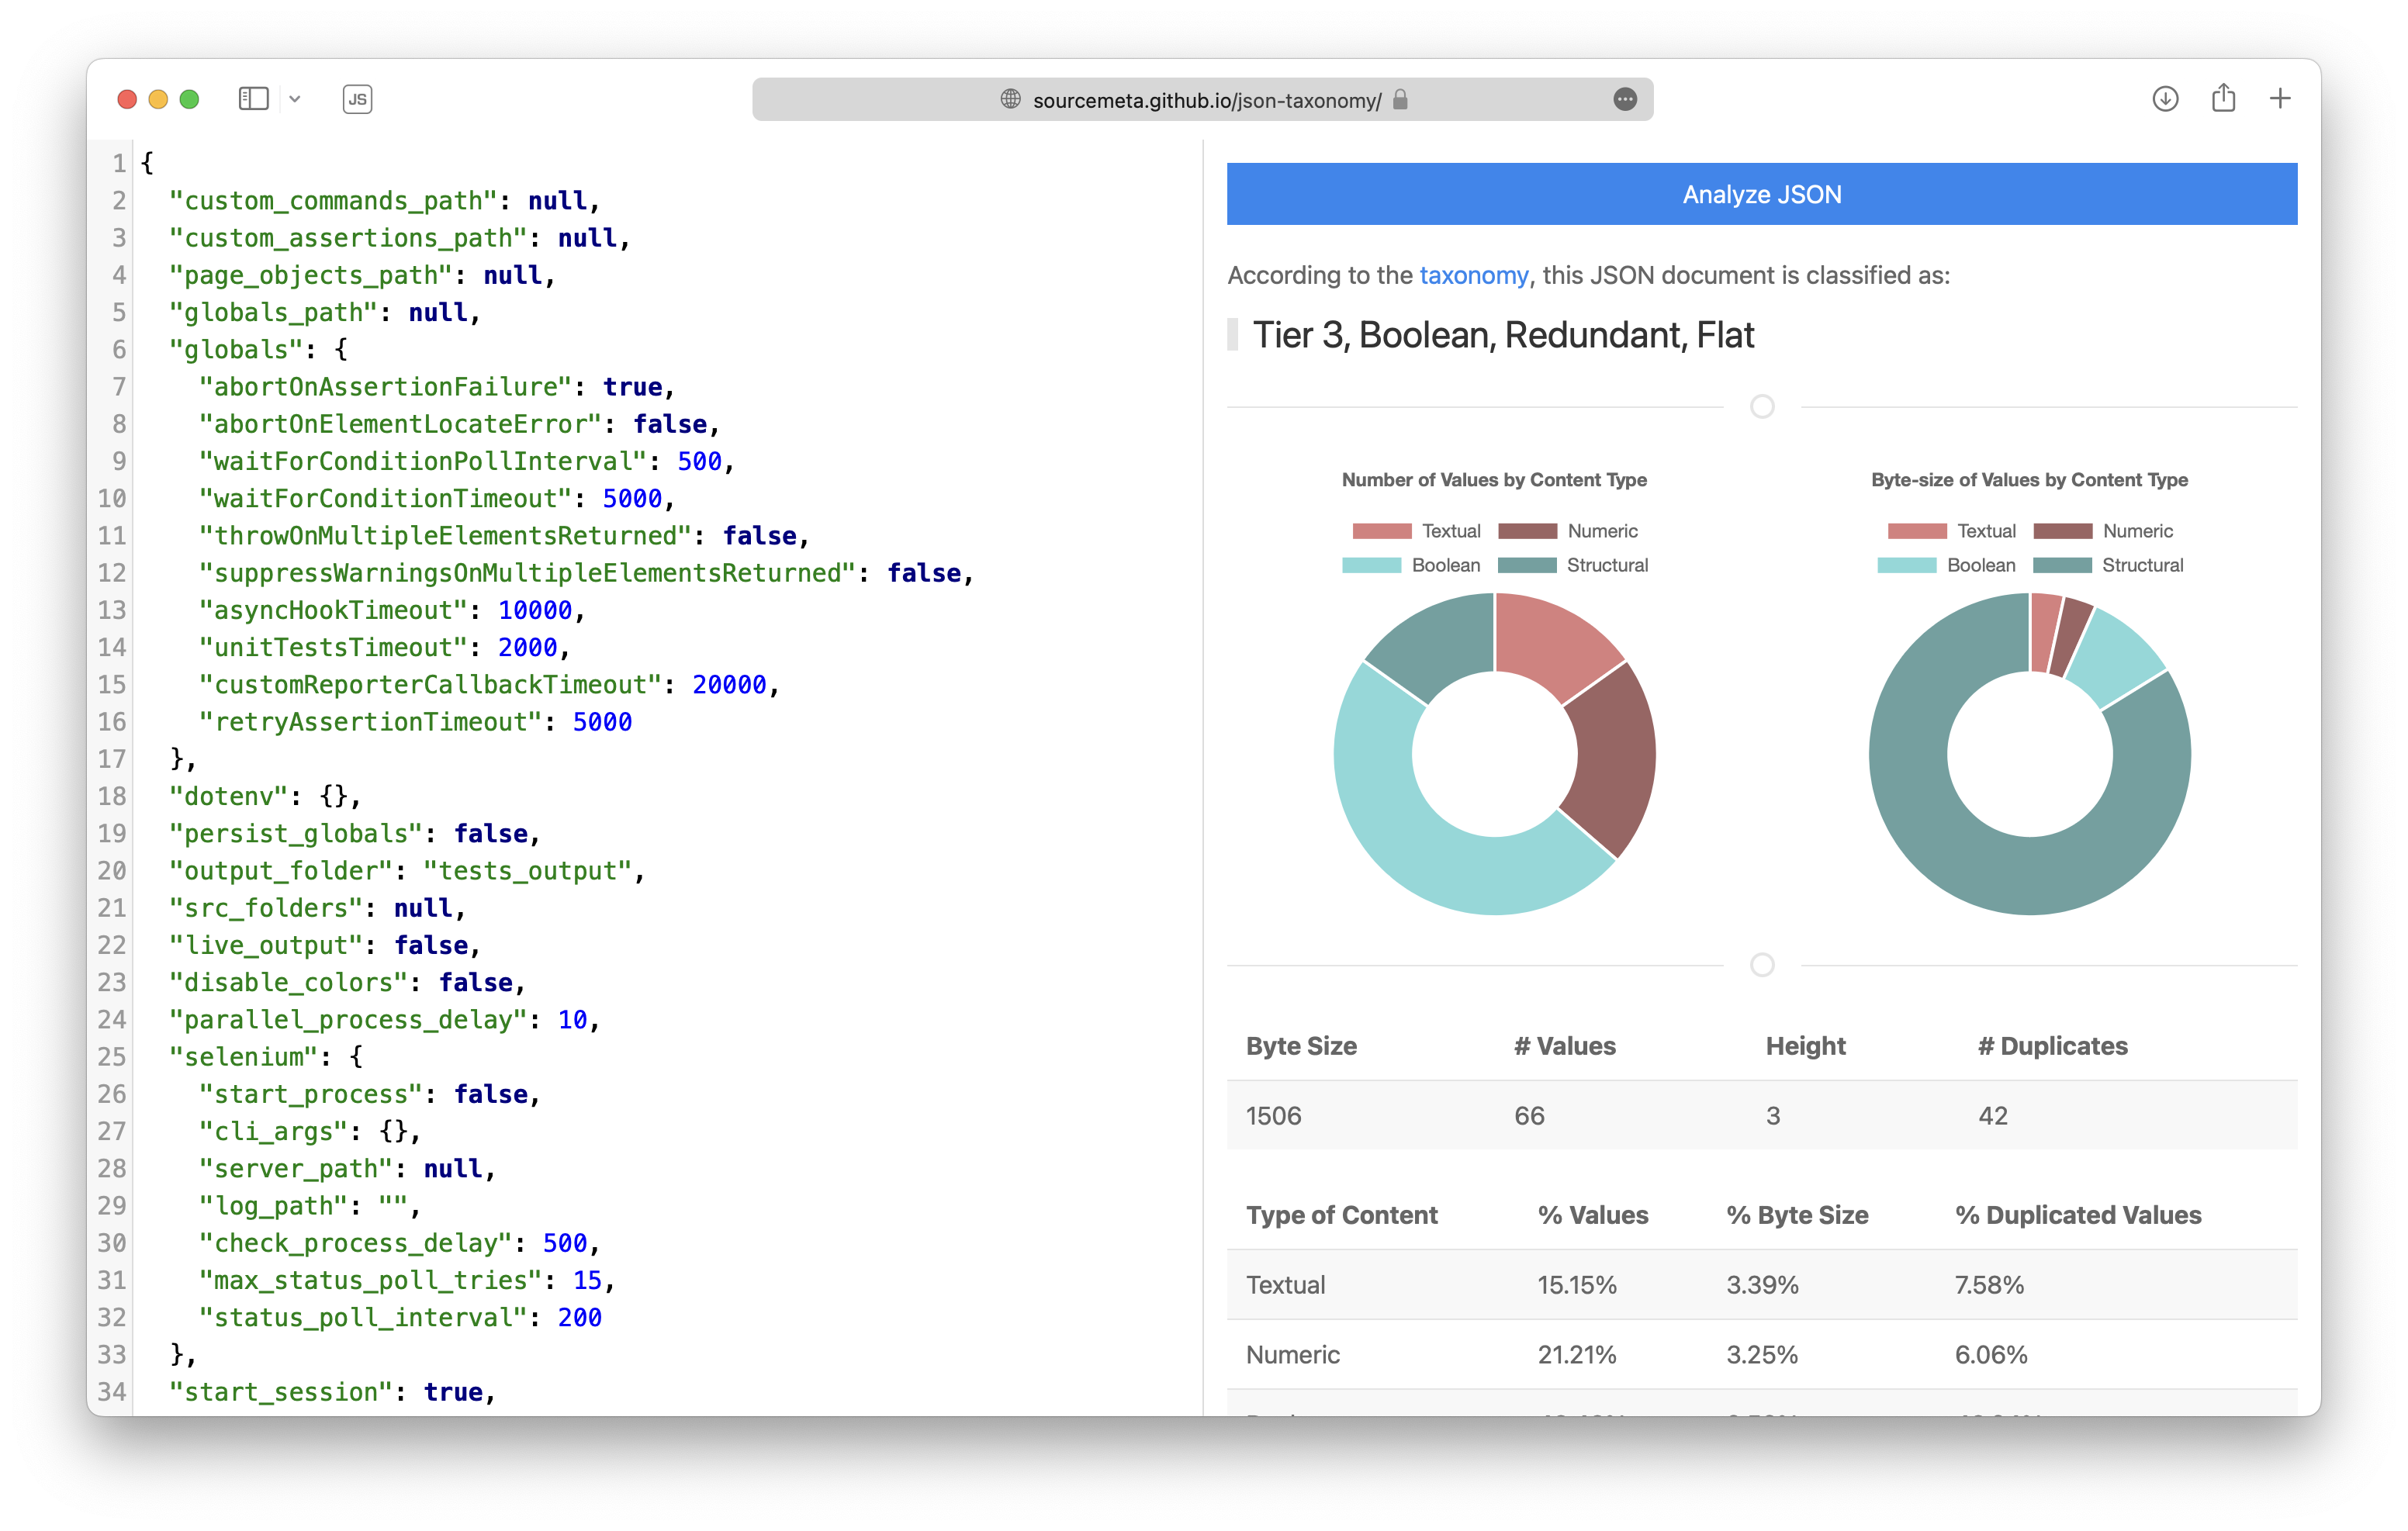Click the Share icon in toolbar
2408x1531 pixels.
[2223, 98]
